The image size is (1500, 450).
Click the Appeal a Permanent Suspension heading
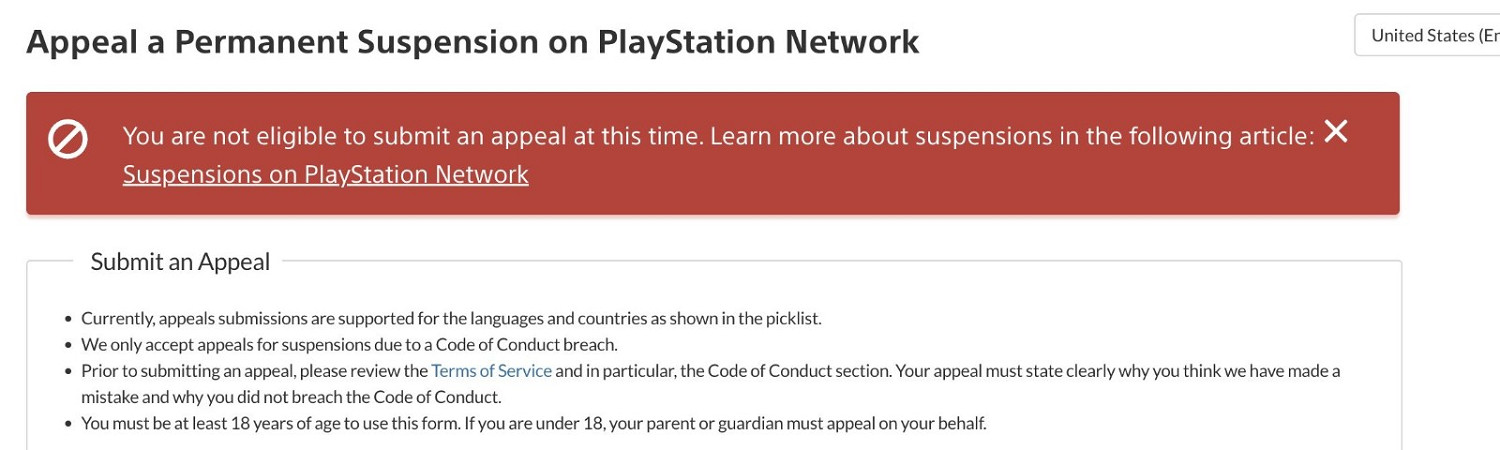(472, 42)
